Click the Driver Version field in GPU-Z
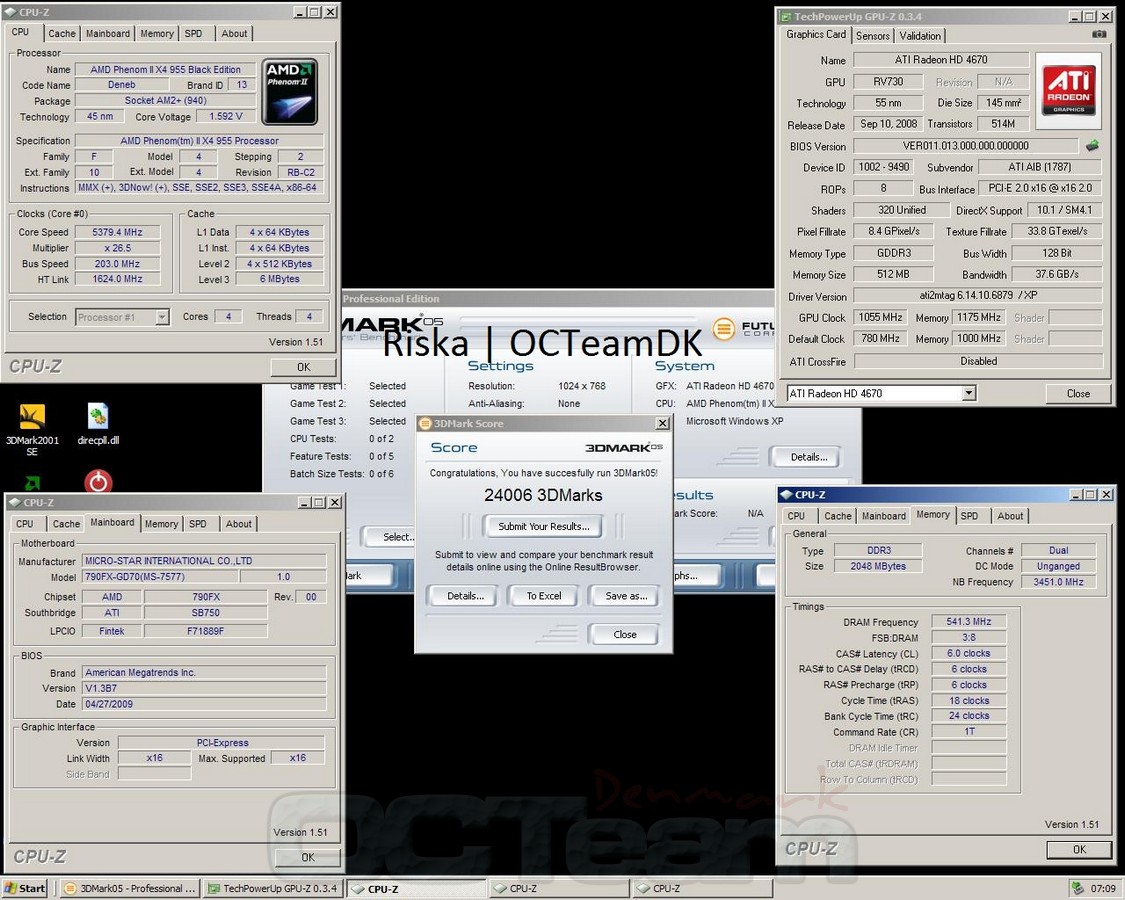The height and width of the screenshot is (900, 1125). click(x=977, y=295)
